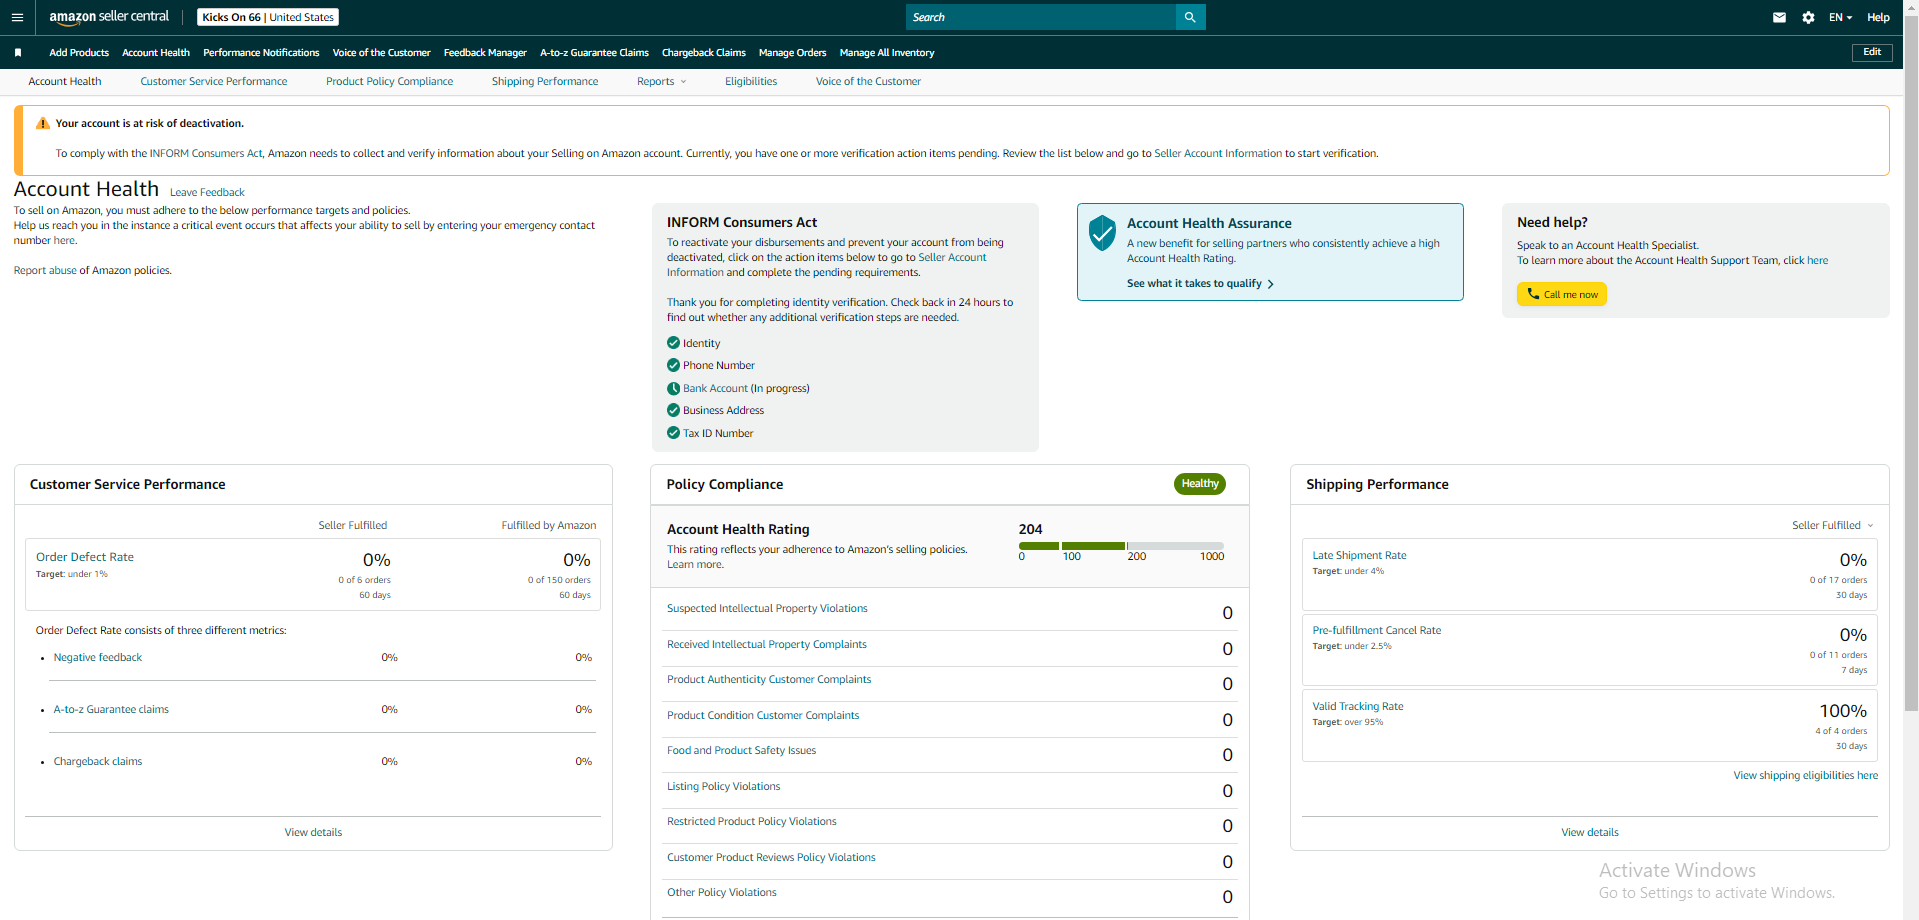The width and height of the screenshot is (1919, 920).
Task: Open the Seller Account Information link in banner
Action: 1218,154
